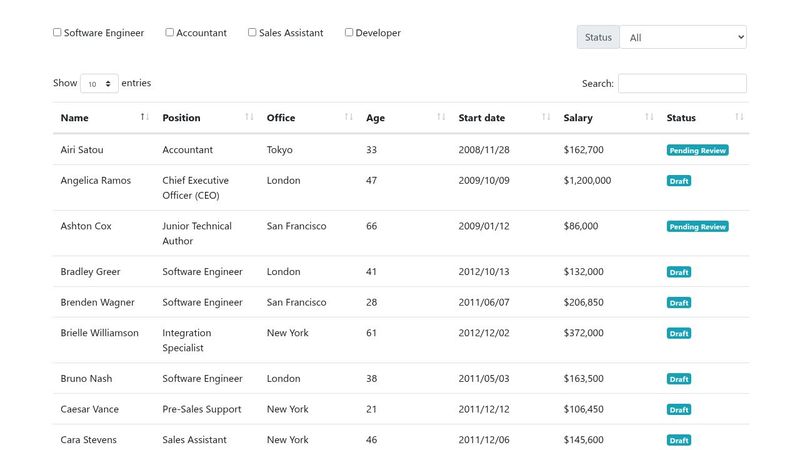This screenshot has height=450, width=800.
Task: Sort table by Office column arrows
Action: pos(349,118)
